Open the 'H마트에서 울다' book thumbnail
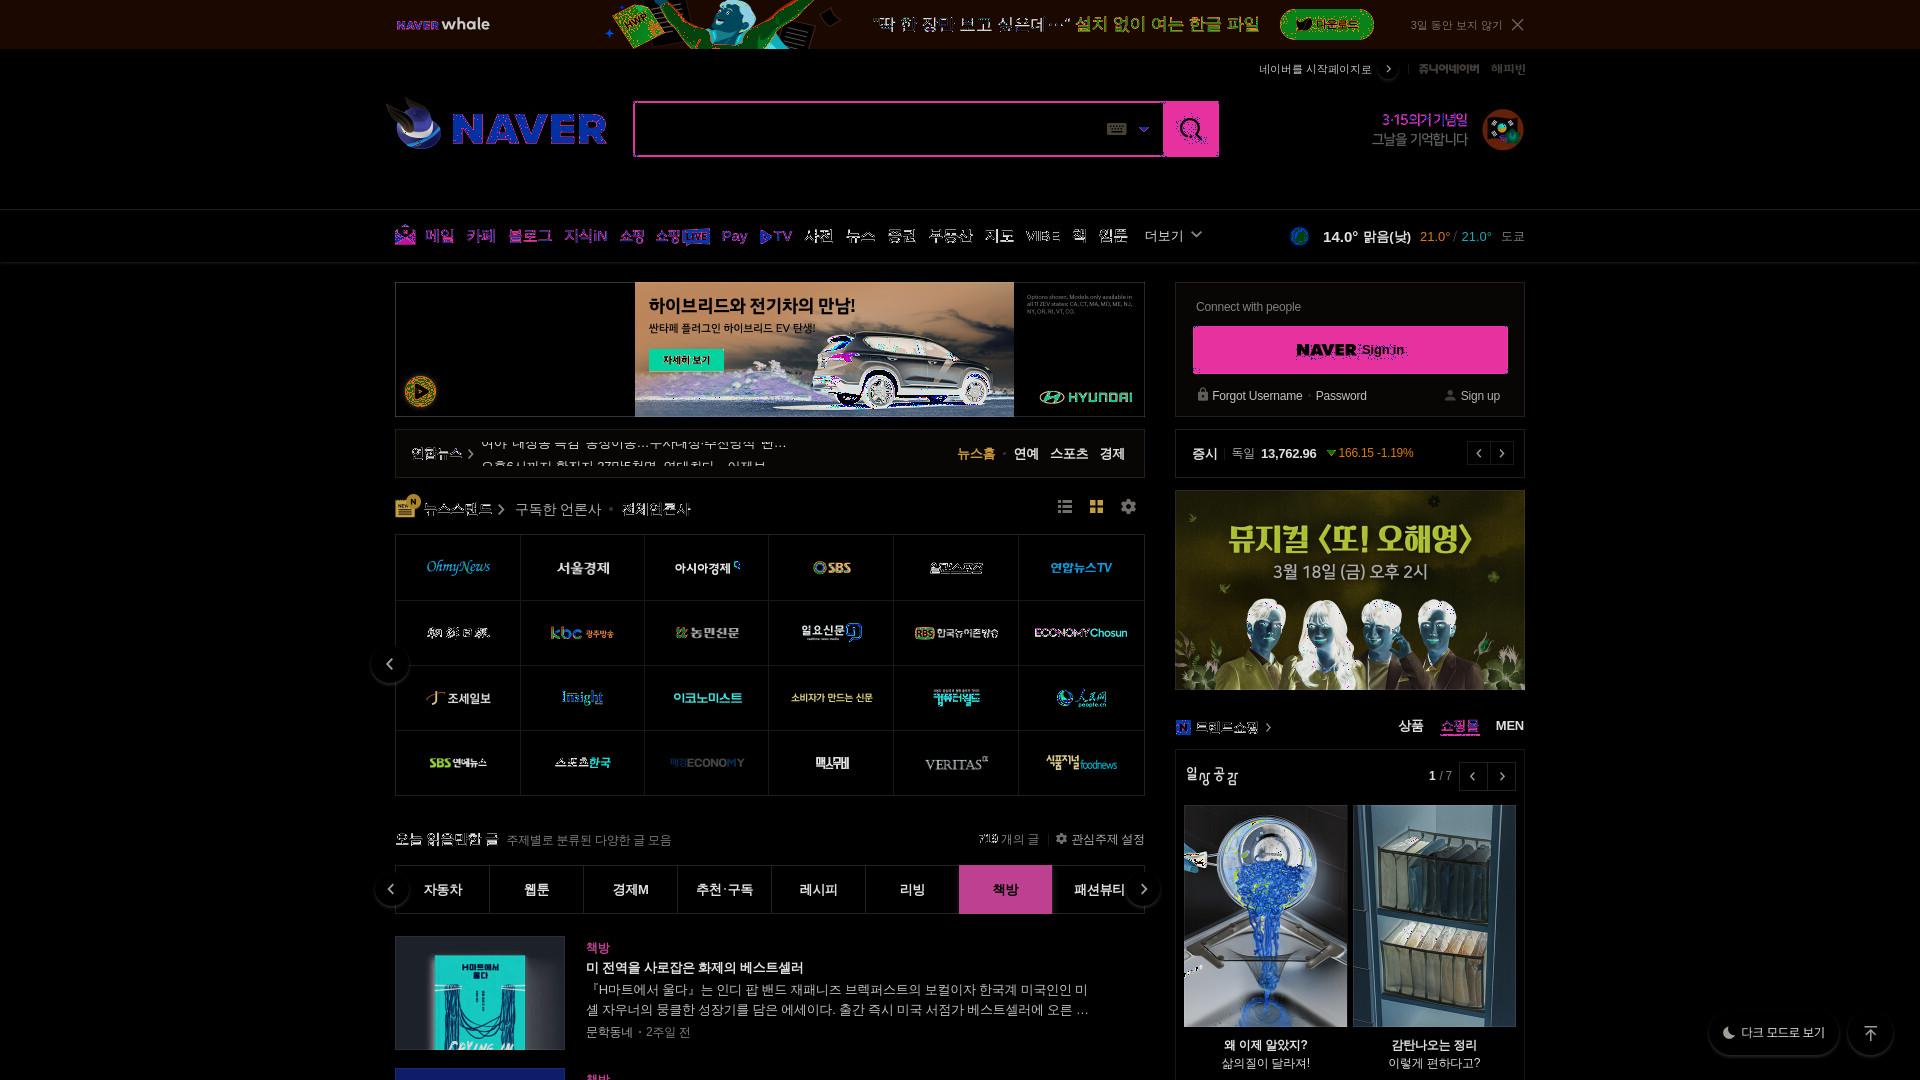The image size is (1920, 1080). click(x=480, y=993)
